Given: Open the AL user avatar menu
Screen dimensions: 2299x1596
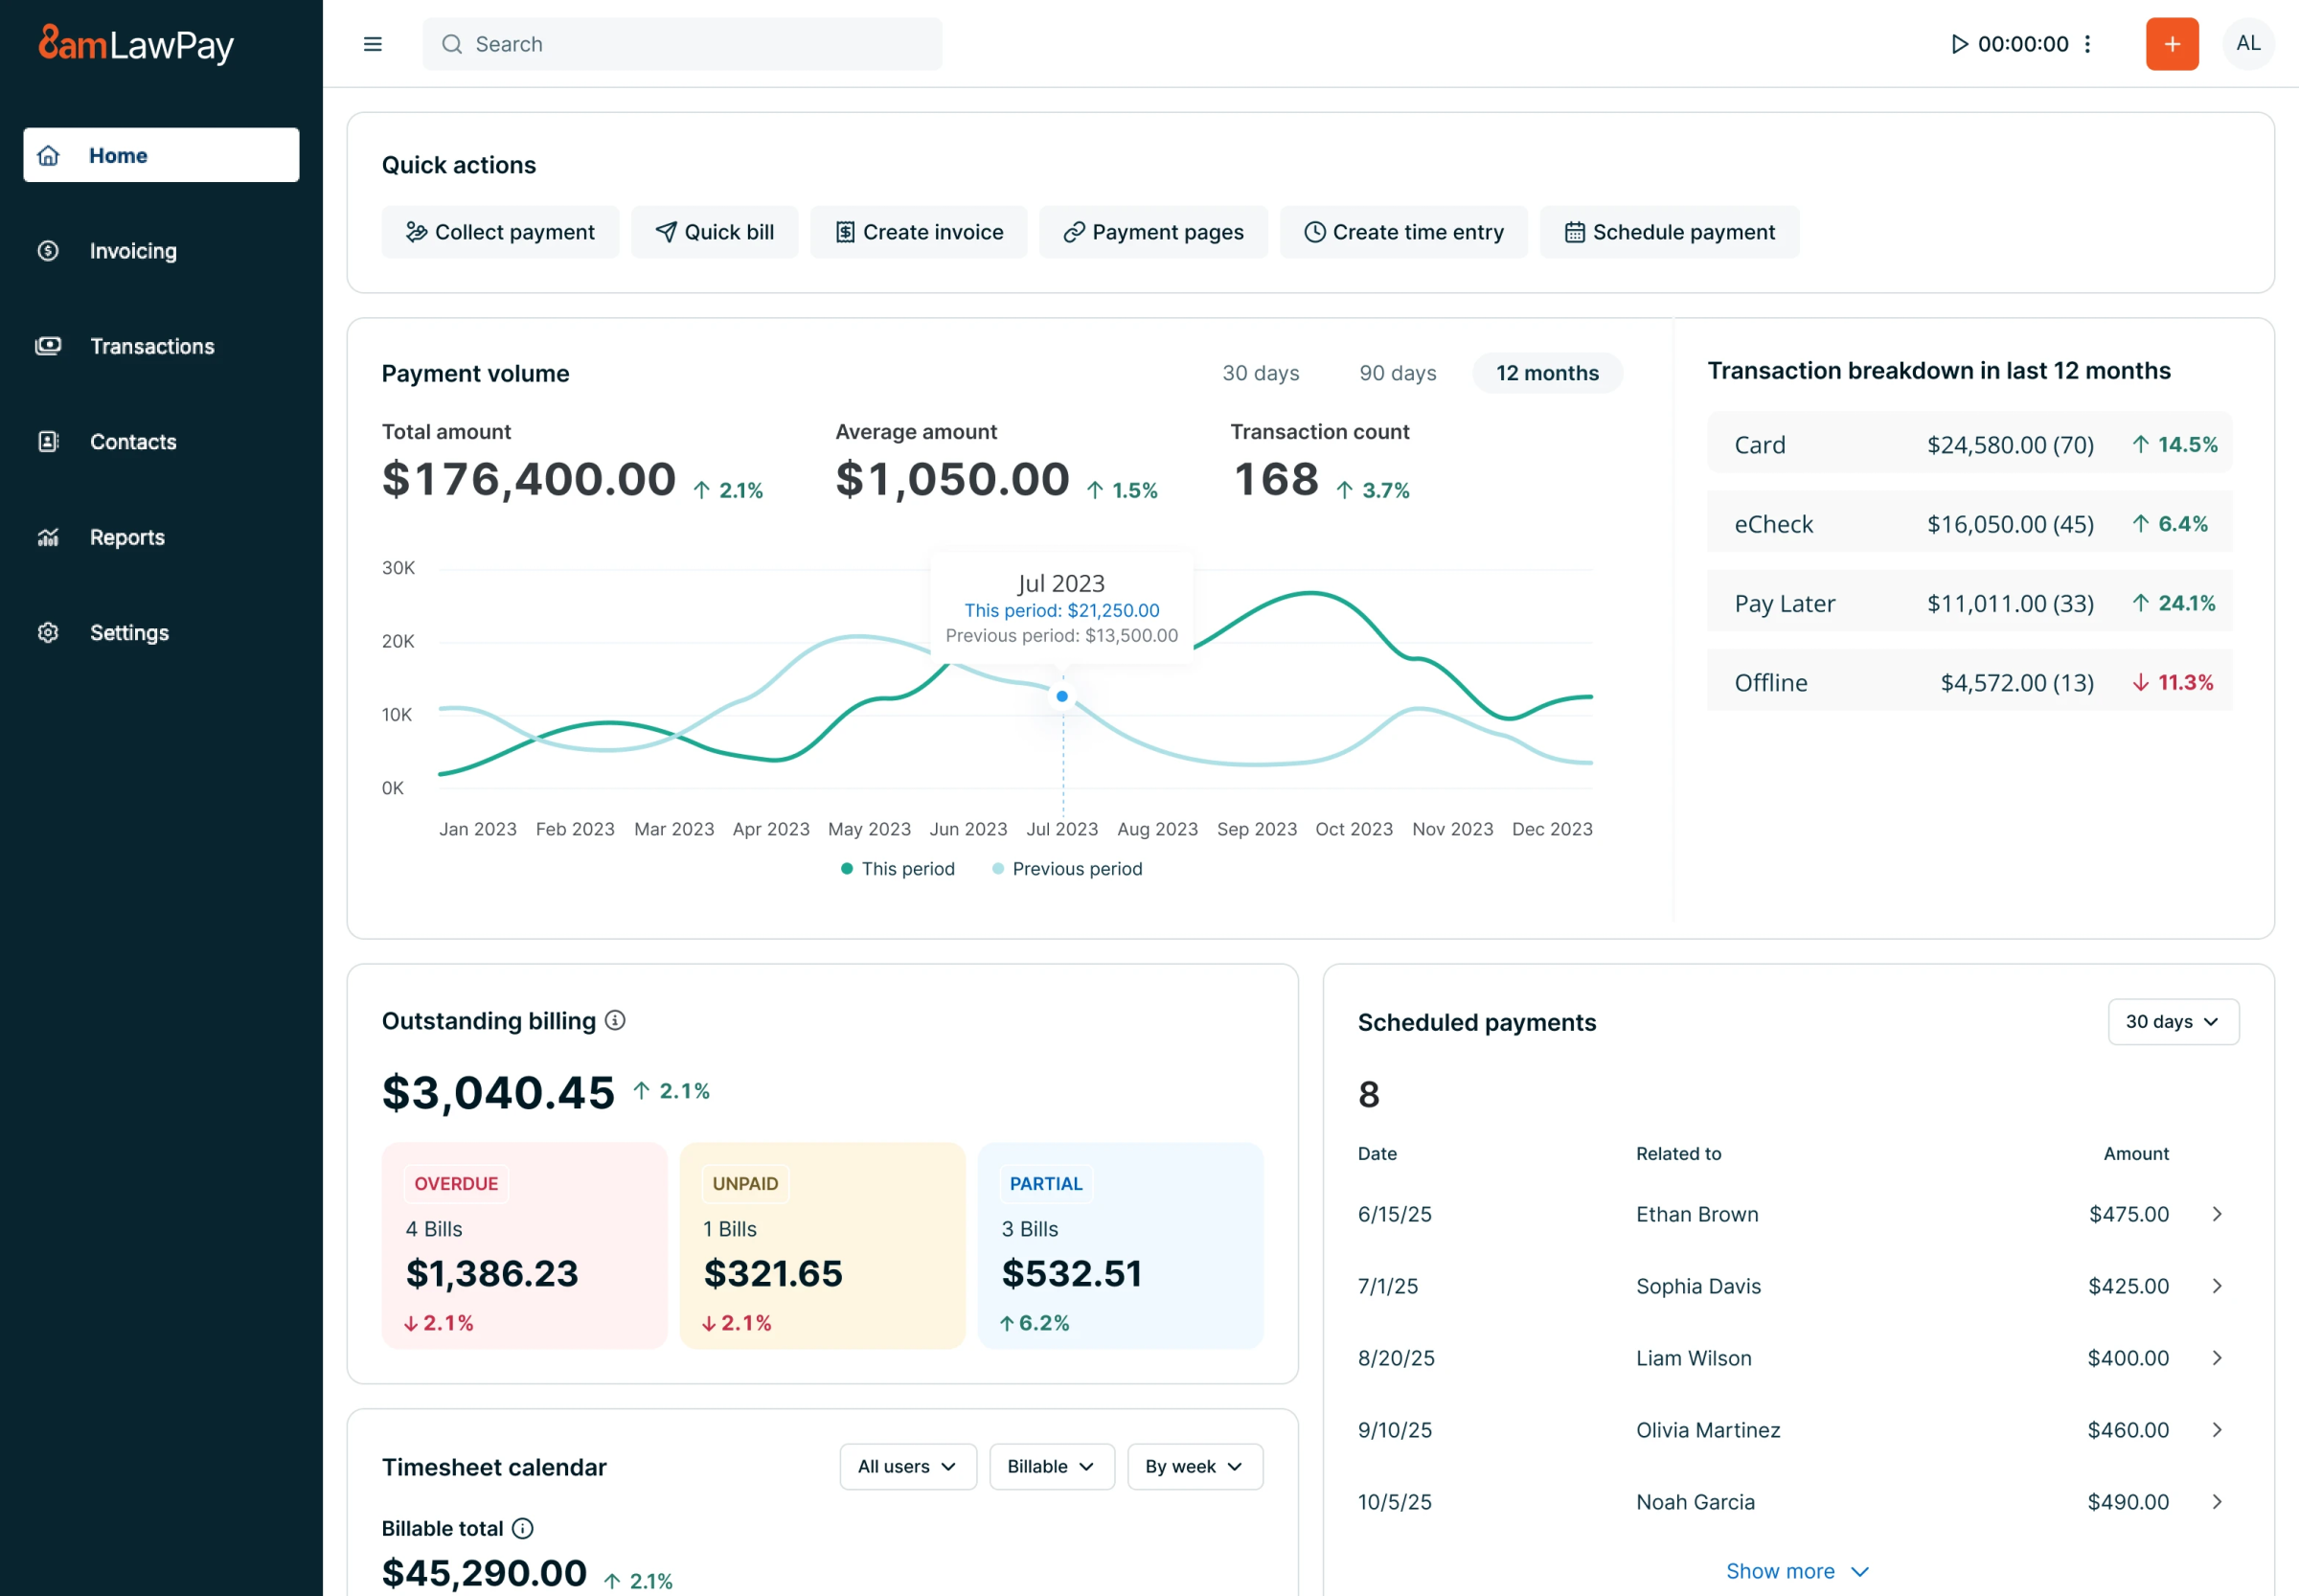Looking at the screenshot, I should click(2248, 44).
